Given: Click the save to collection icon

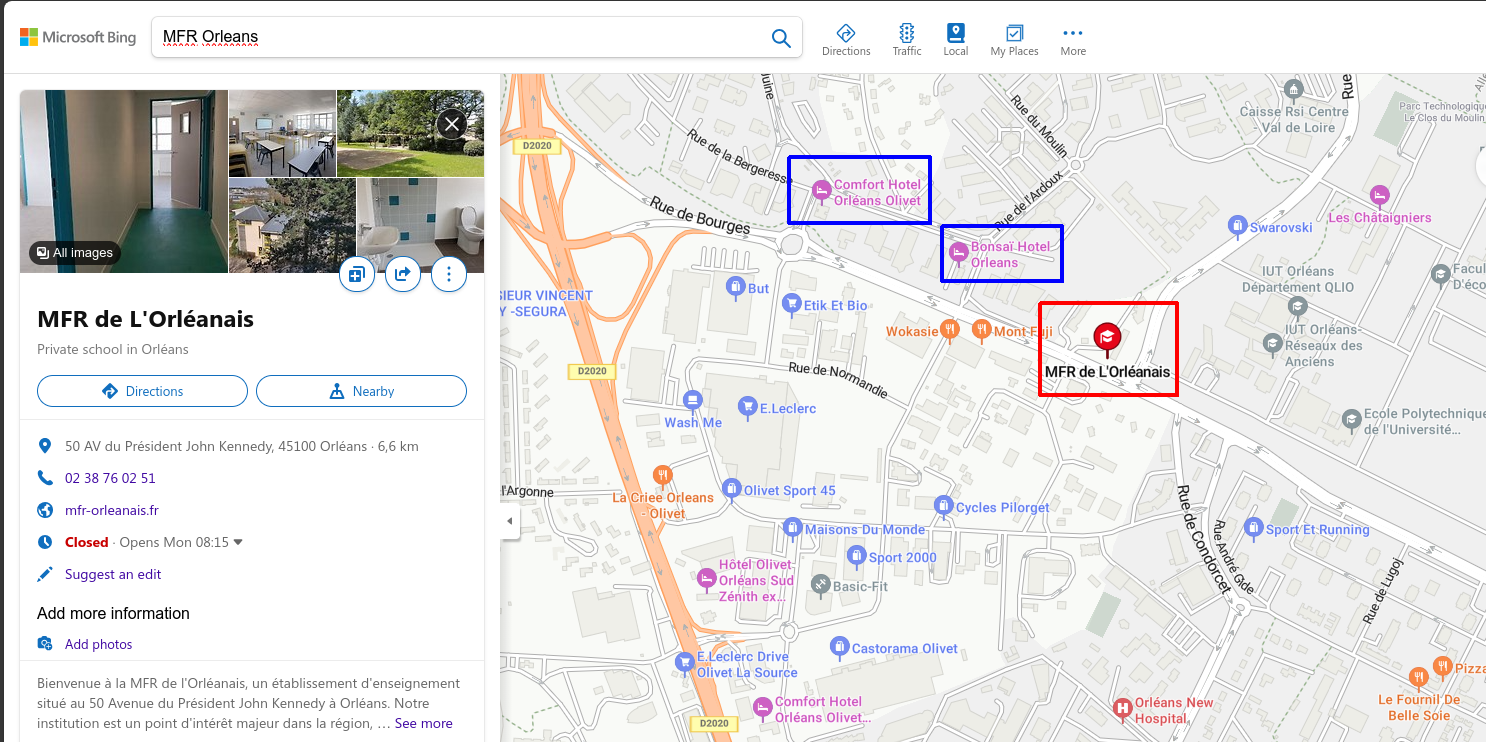Looking at the screenshot, I should point(357,274).
